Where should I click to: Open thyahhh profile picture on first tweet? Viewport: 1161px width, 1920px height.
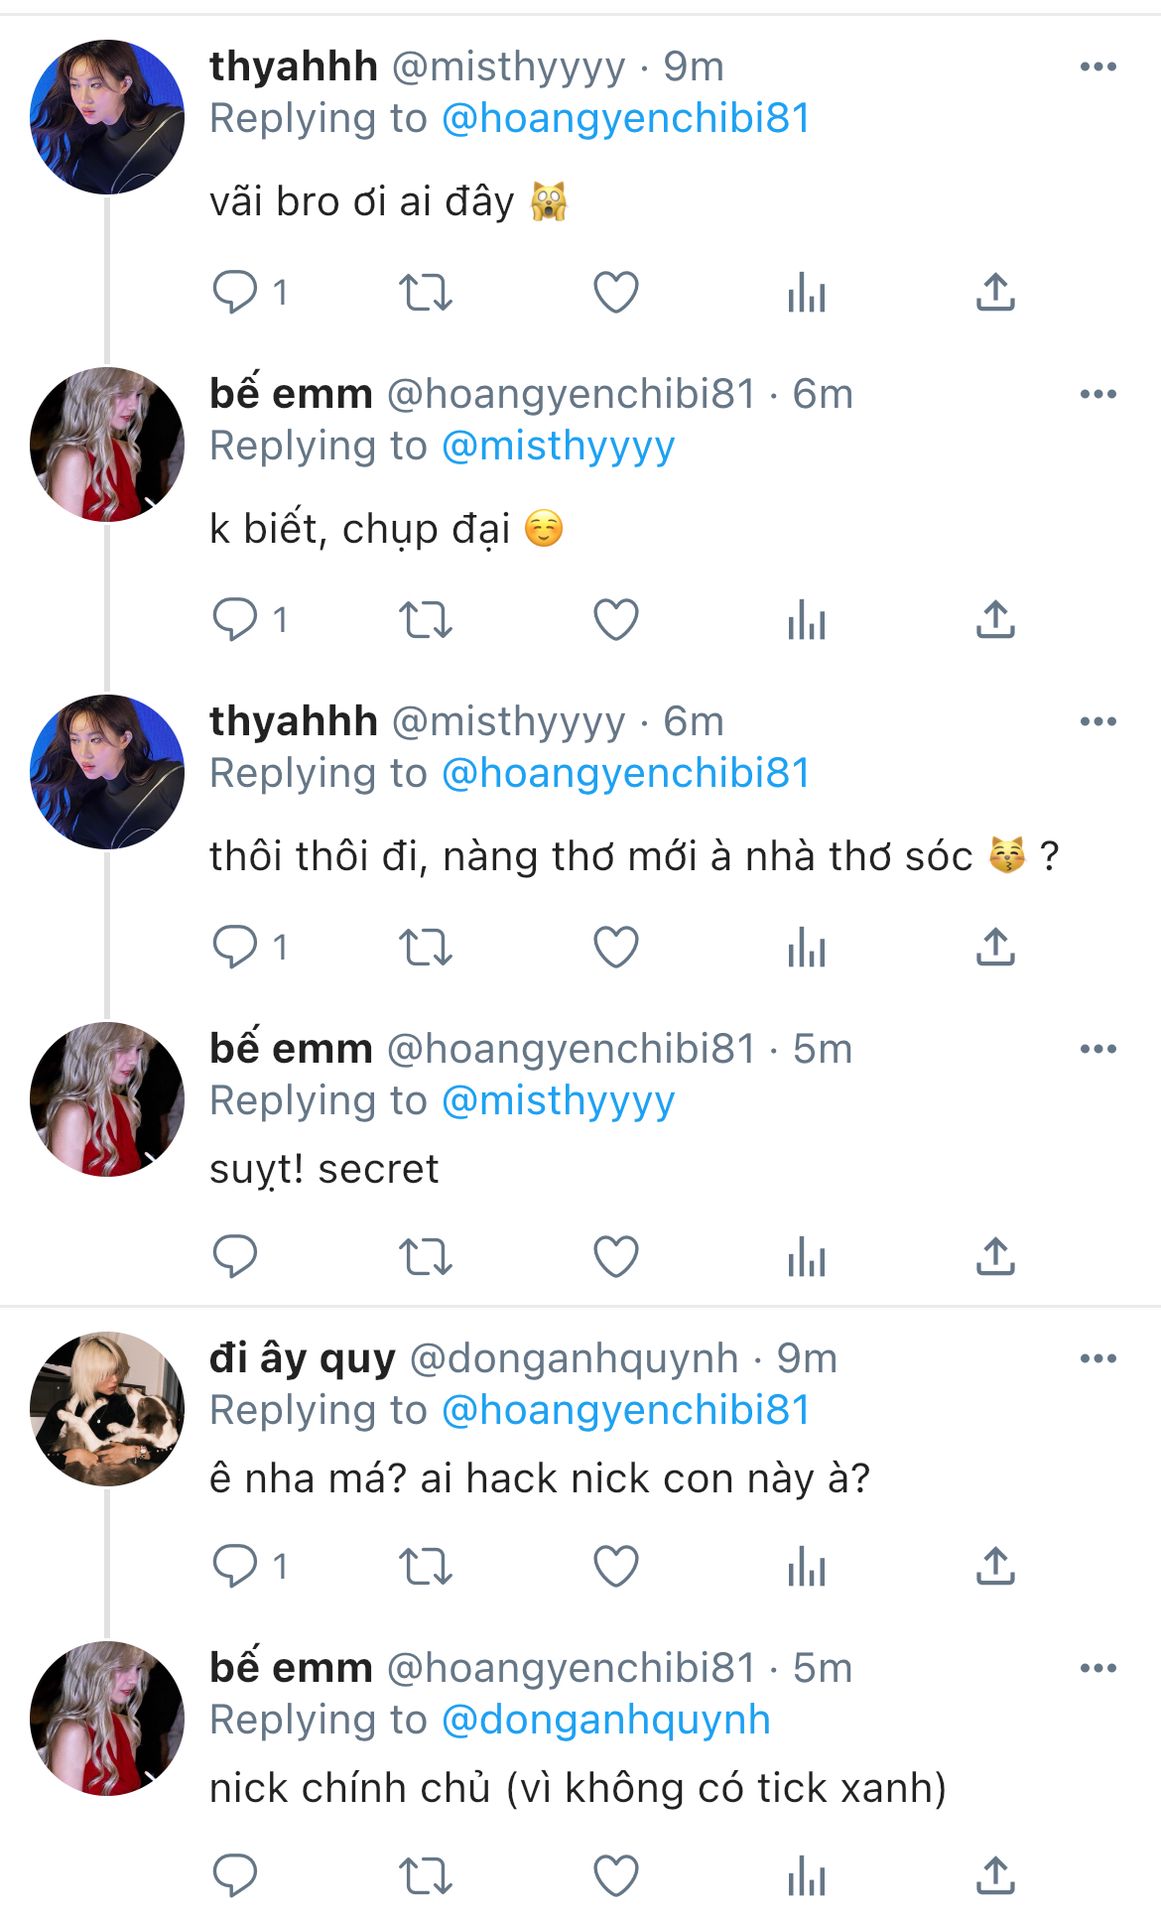pos(107,117)
